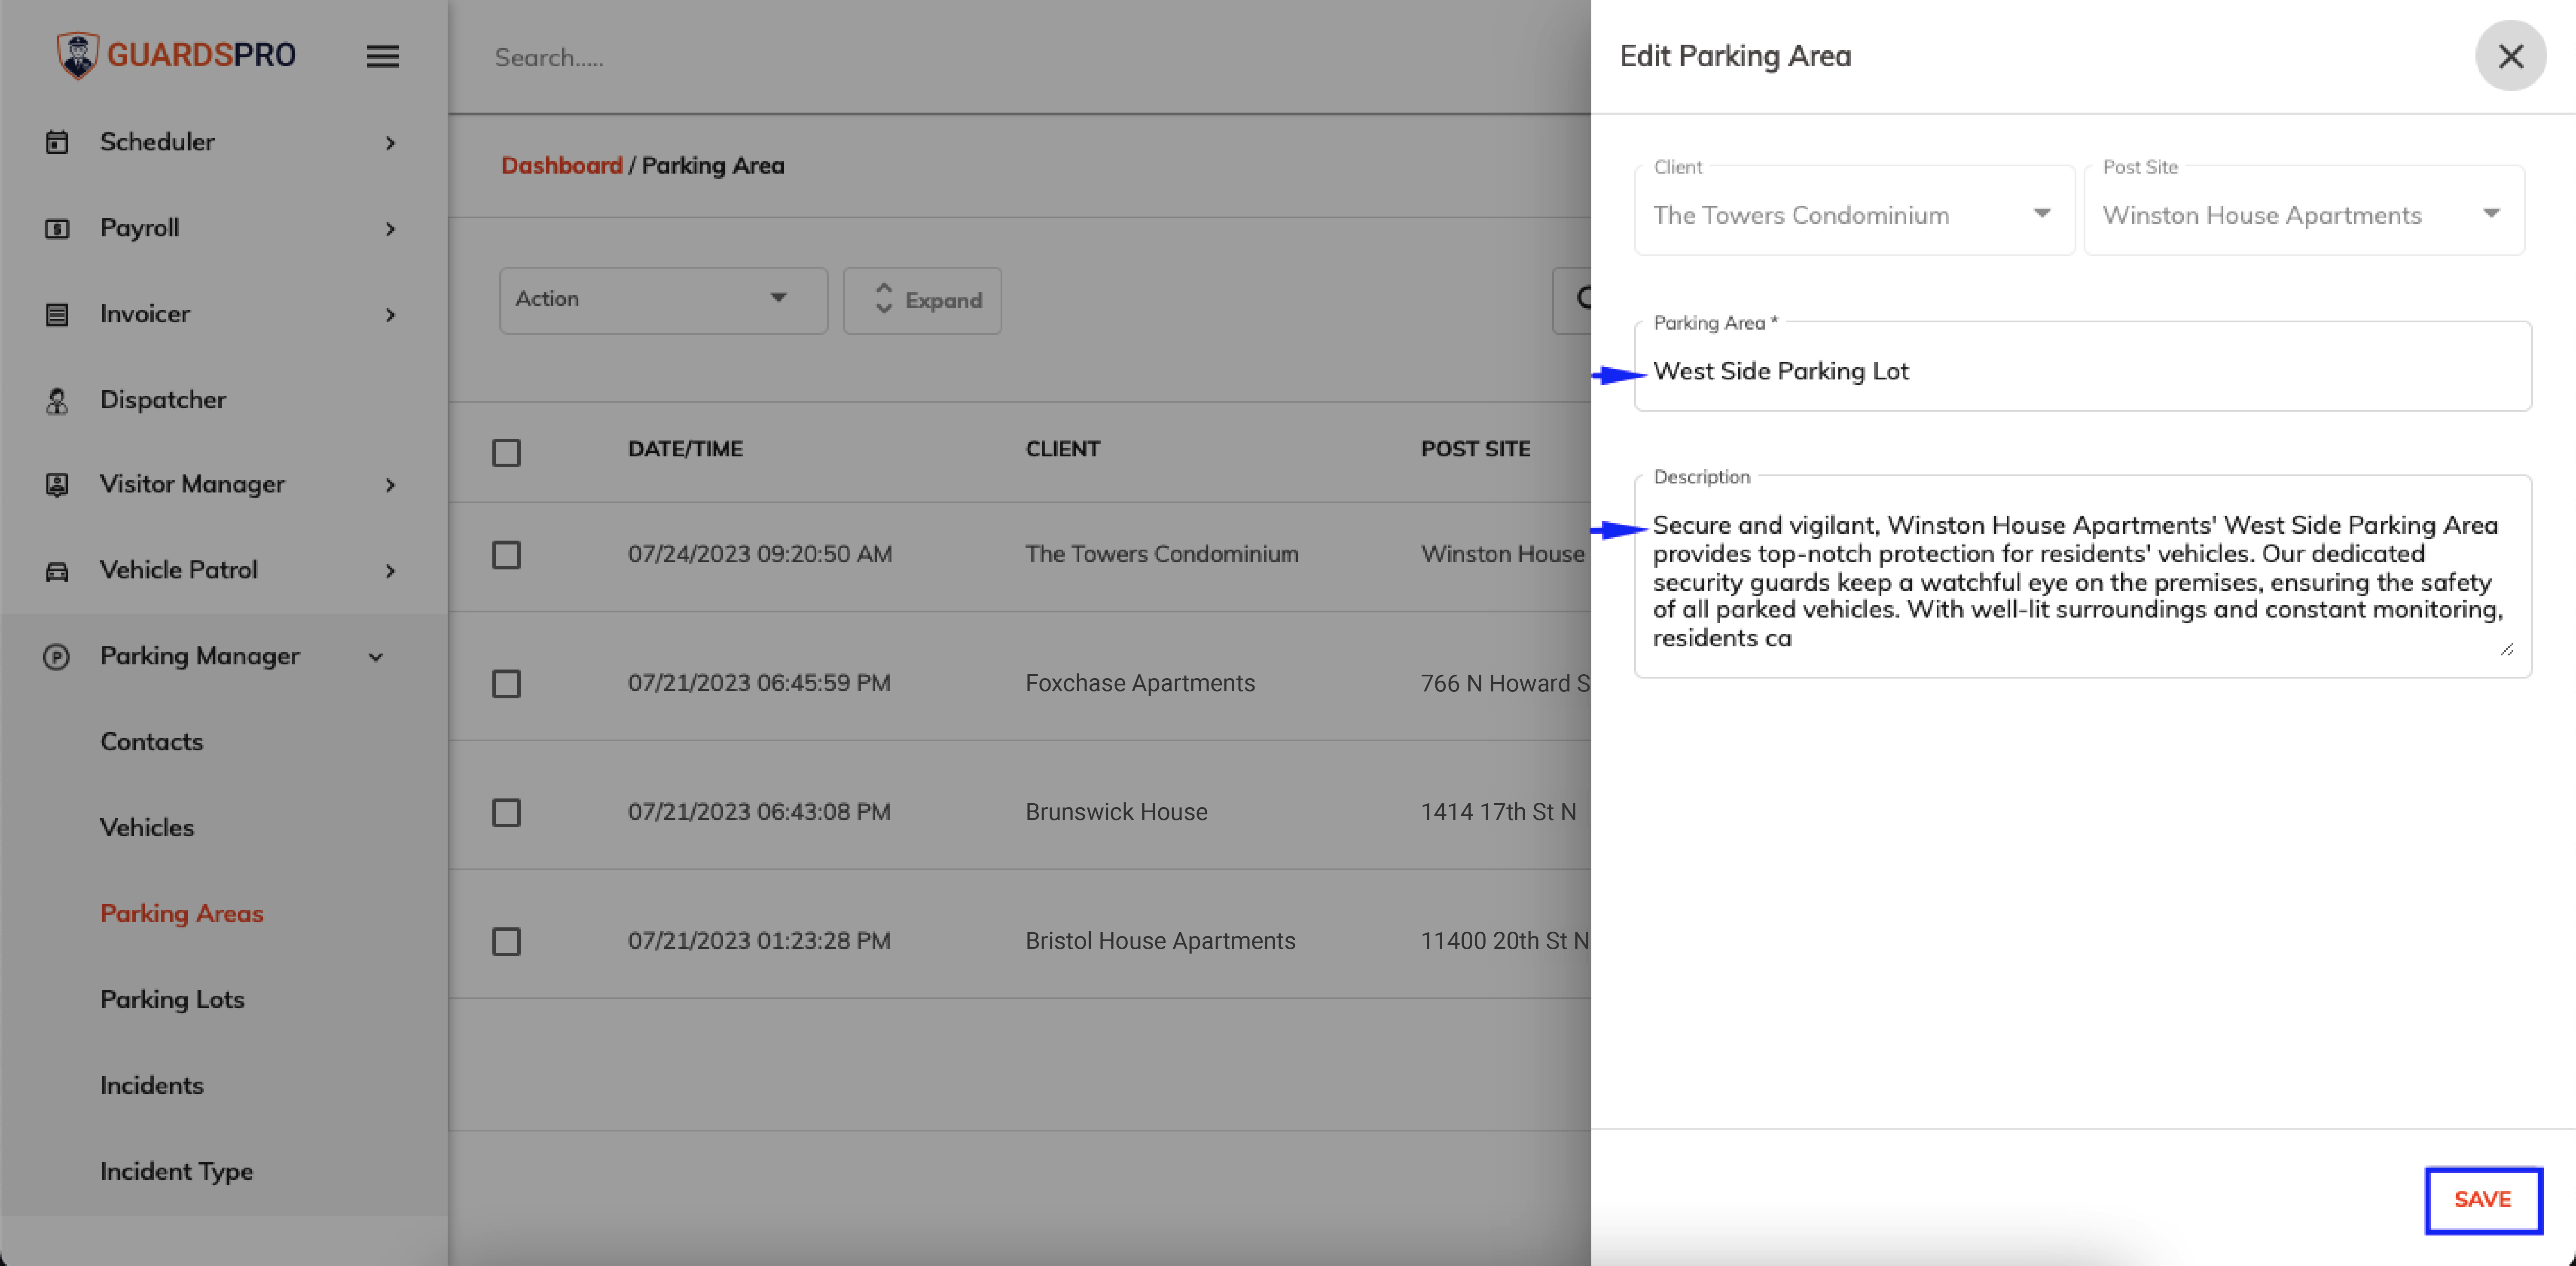Viewport: 2576px width, 1266px height.
Task: Click the Dispatcher person icon
Action: point(57,401)
